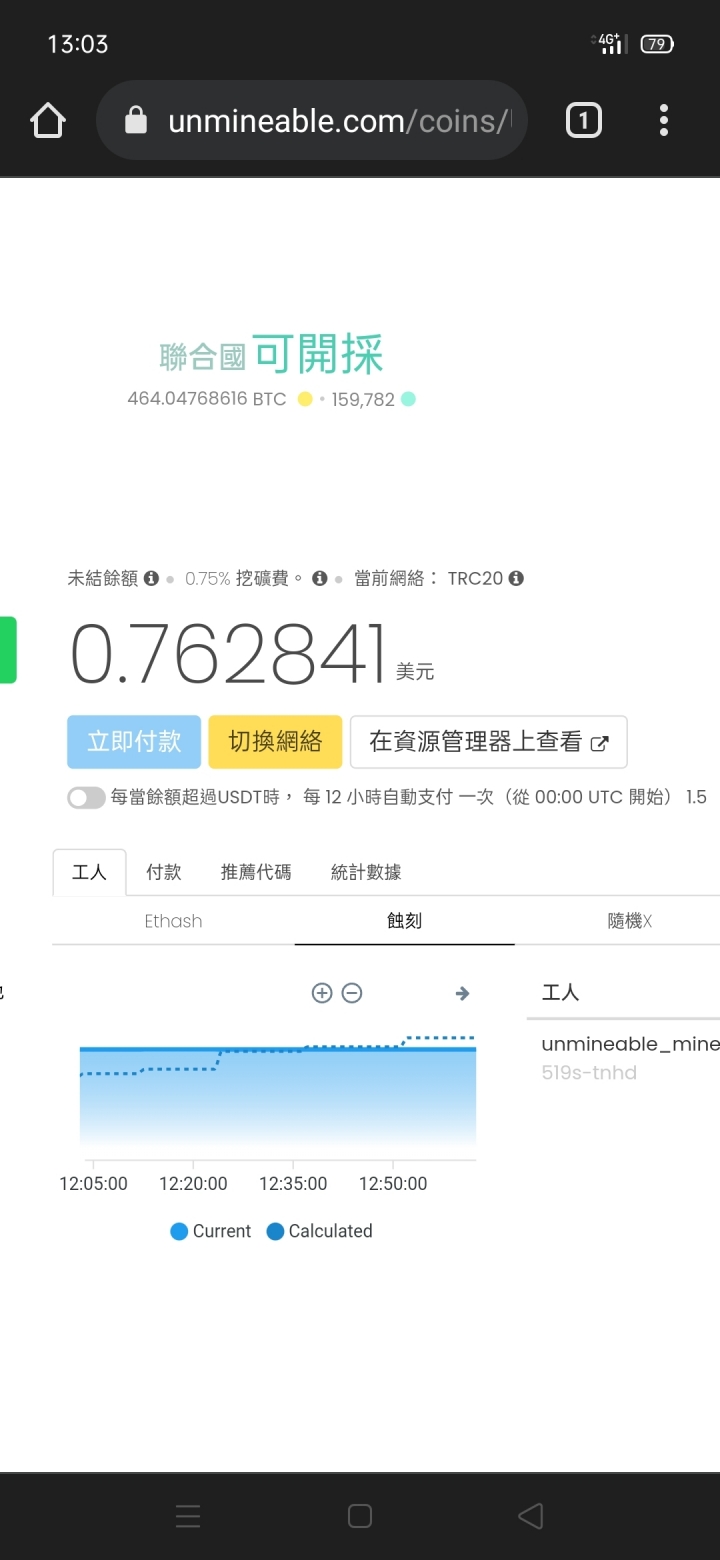Zoom out the hashrate chart

click(352, 993)
